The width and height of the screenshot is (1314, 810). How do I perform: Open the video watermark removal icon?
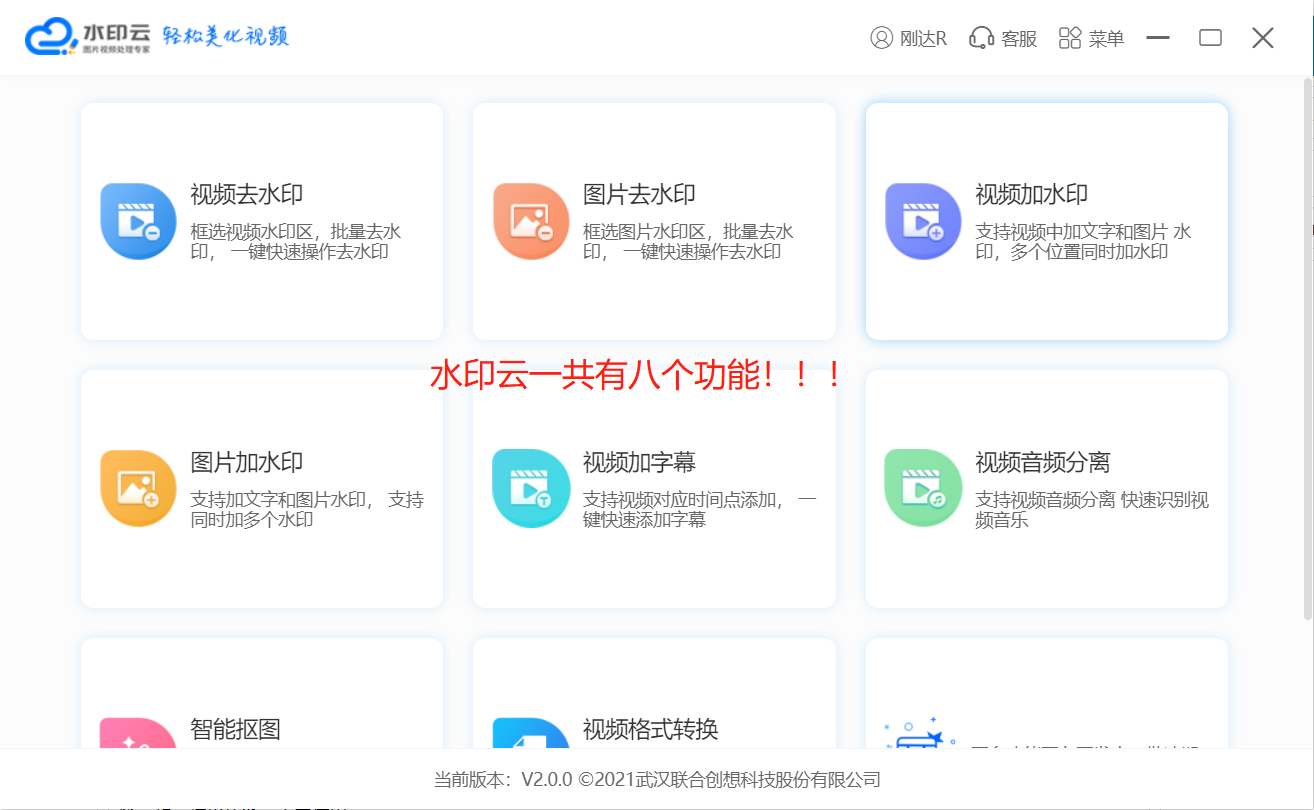point(138,221)
